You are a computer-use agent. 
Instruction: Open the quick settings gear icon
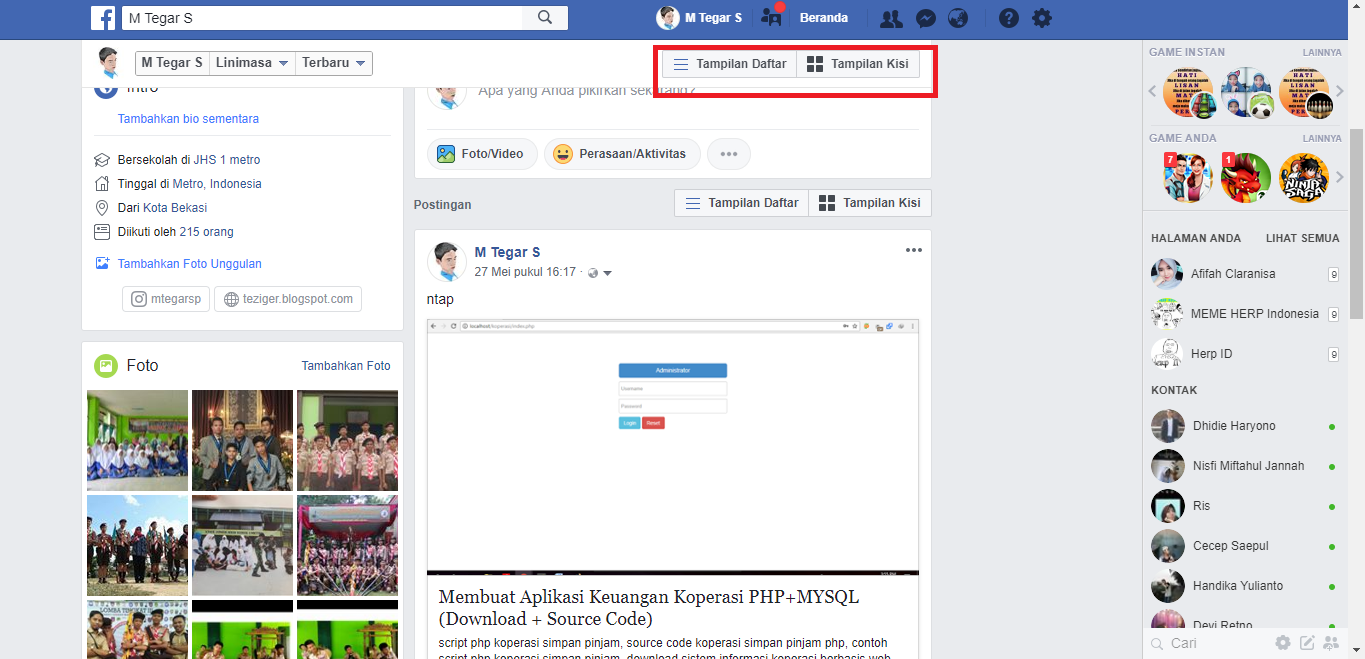[x=1041, y=18]
